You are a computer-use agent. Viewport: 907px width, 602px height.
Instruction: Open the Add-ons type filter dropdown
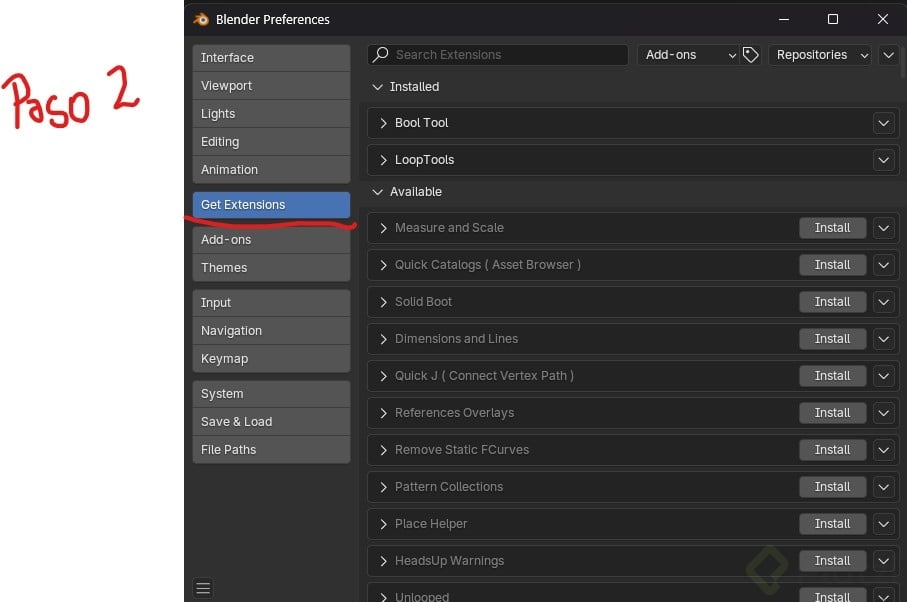(689, 55)
